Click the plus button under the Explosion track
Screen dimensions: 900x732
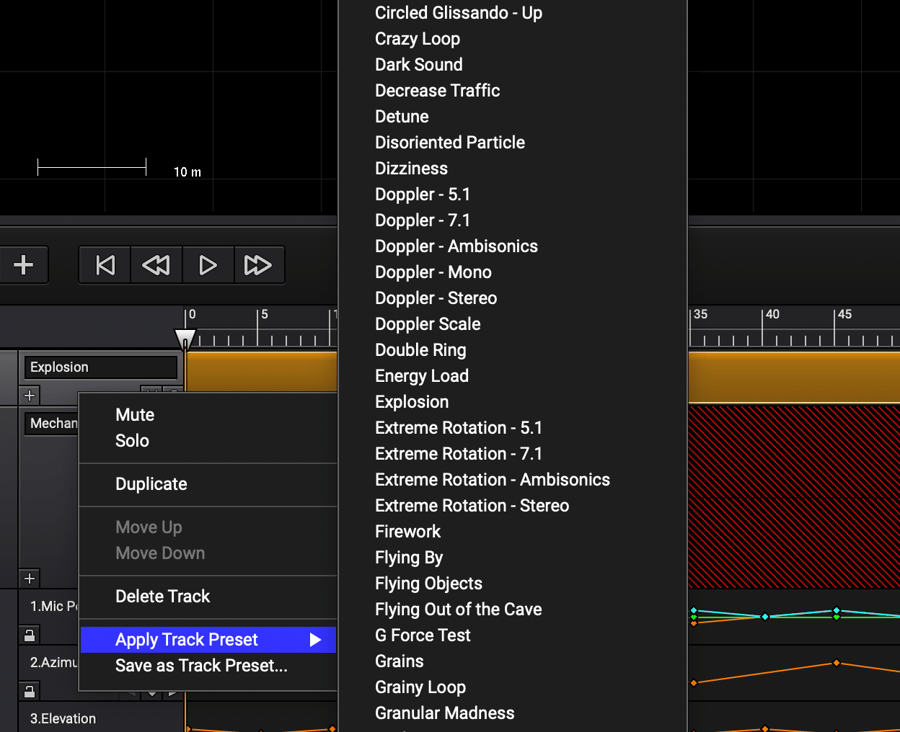pos(29,394)
